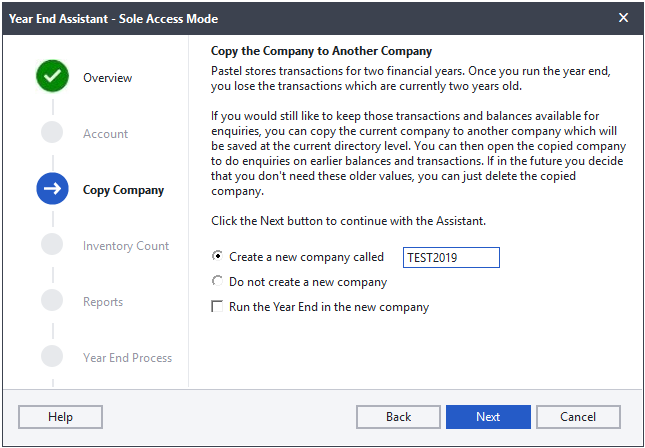Screen dimensions: 645x448
Task: Click the Reports step circle
Action: [x=52, y=300]
